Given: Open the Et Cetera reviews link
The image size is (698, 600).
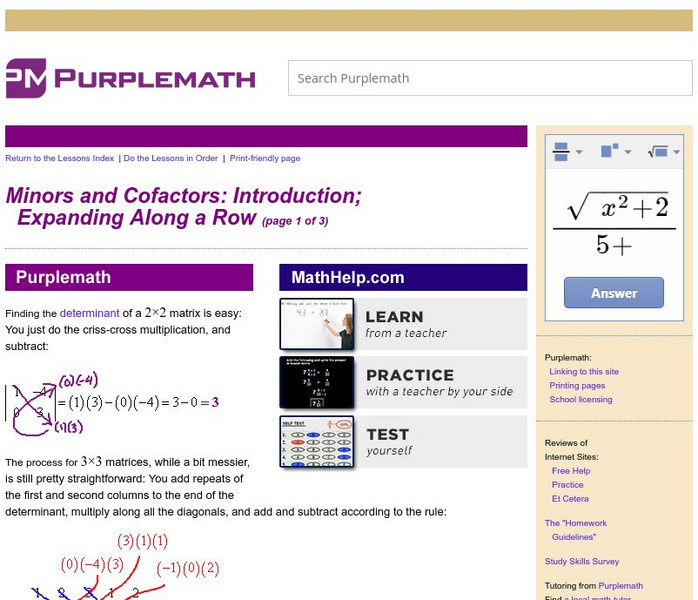Looking at the screenshot, I should (x=570, y=499).
